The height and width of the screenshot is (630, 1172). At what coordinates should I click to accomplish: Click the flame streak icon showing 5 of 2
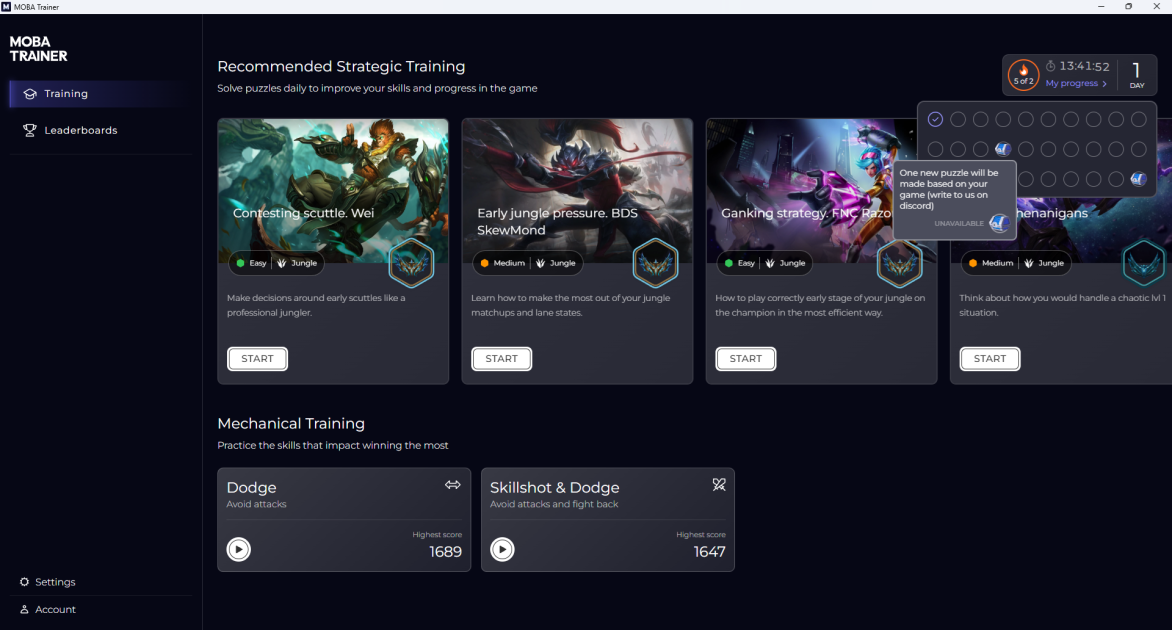(1023, 75)
